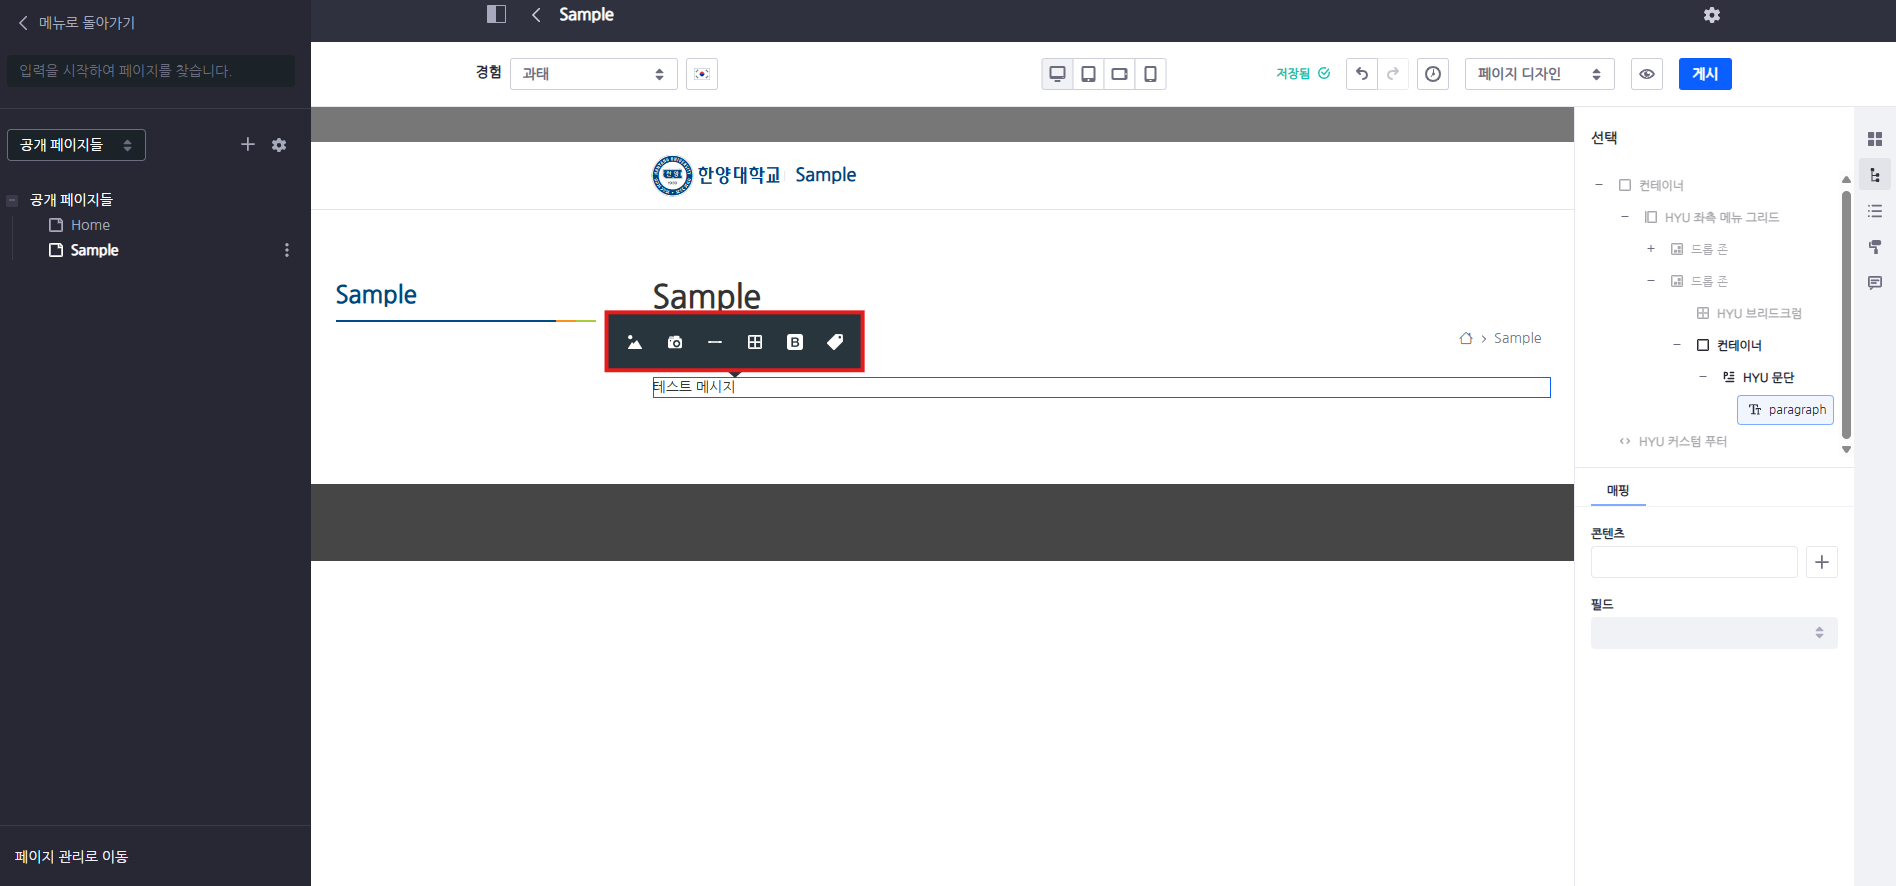
Task: Click the undo arrow button
Action: [x=1361, y=74]
